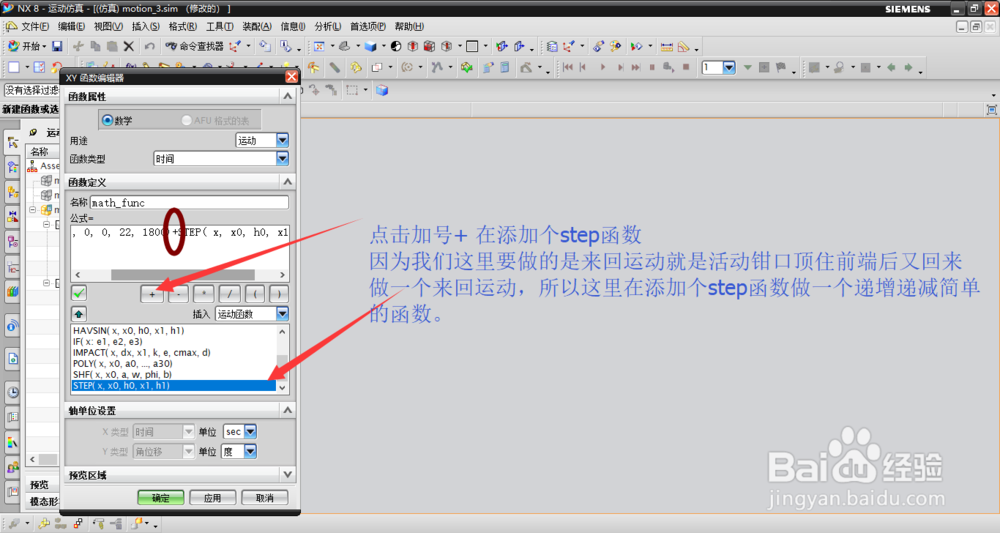Click the checkered finish flag icon
The image size is (1000, 533).
coord(781,67)
